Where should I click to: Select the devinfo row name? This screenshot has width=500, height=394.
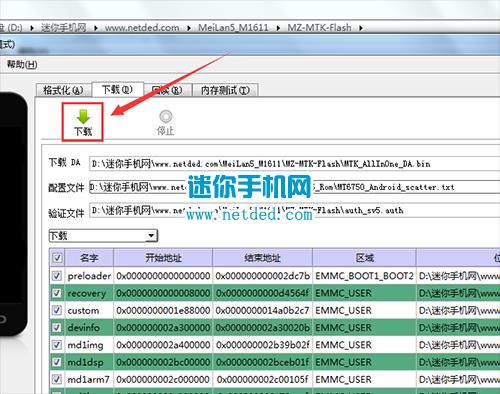pos(83,328)
